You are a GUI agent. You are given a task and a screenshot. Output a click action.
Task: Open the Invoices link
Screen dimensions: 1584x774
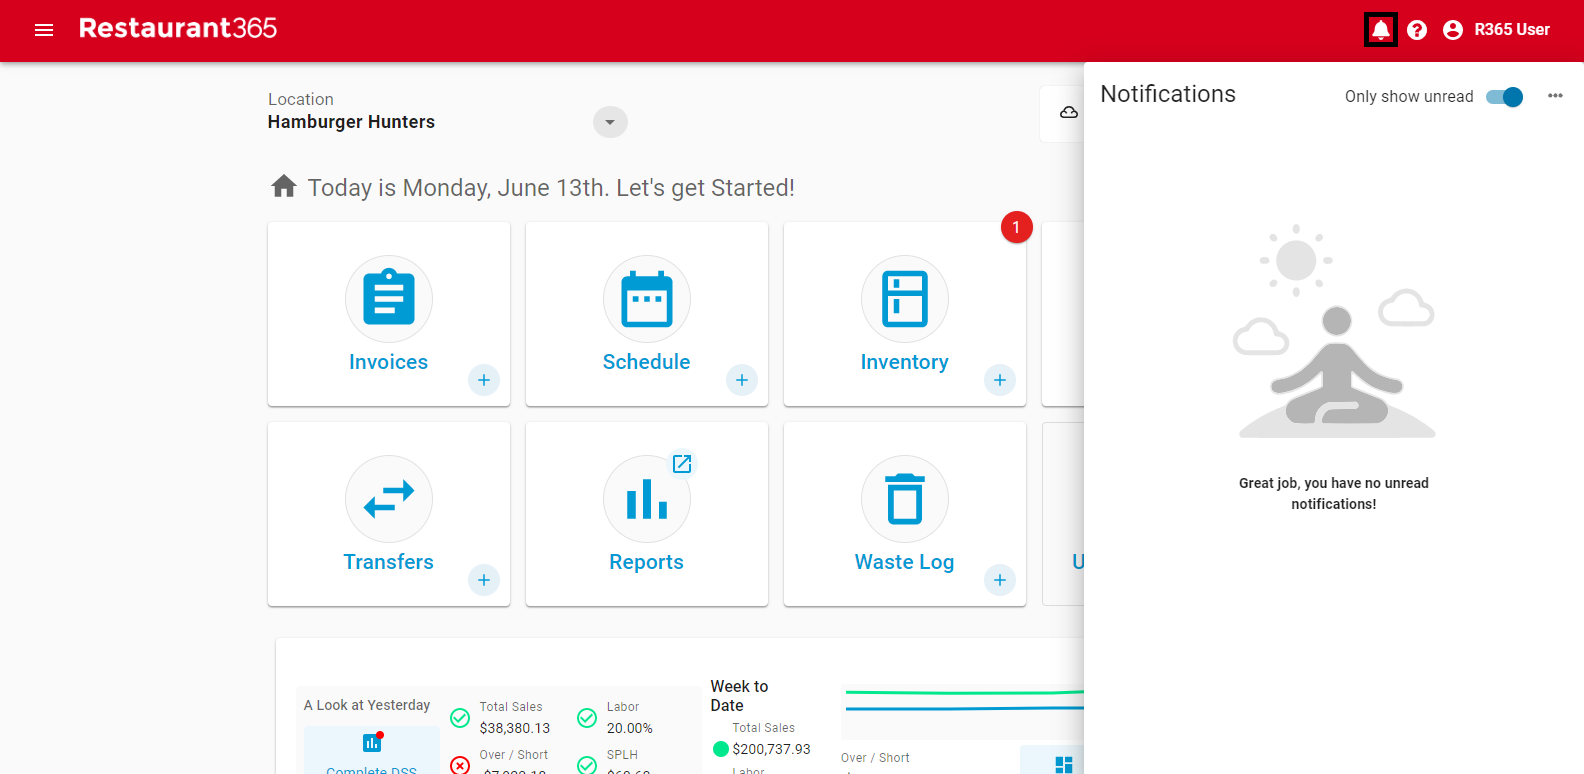389,362
